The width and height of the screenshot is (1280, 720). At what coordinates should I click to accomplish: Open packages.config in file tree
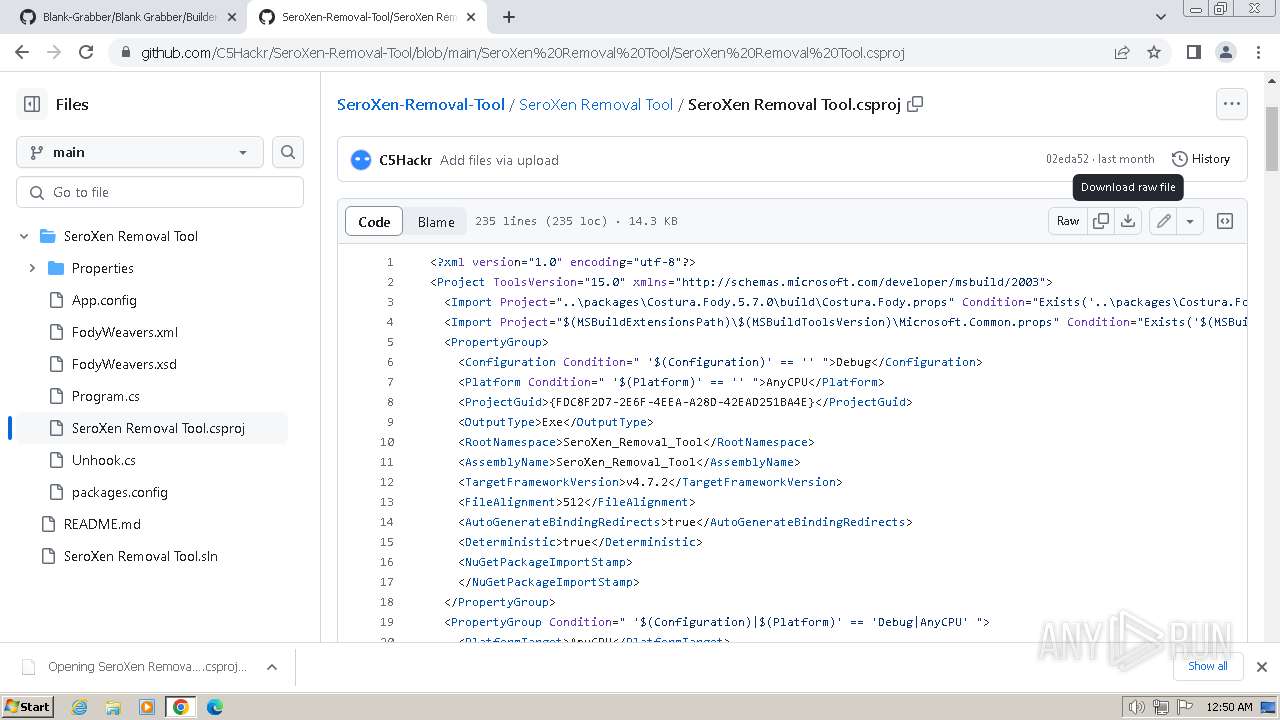[x=120, y=492]
